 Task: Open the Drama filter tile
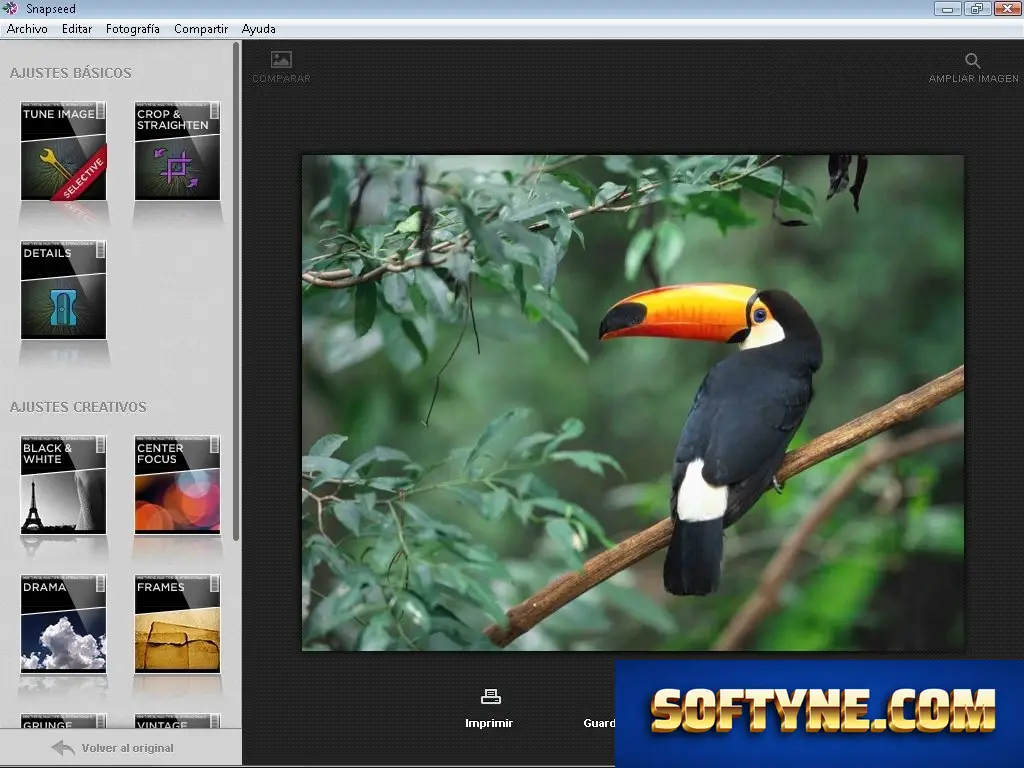click(63, 624)
